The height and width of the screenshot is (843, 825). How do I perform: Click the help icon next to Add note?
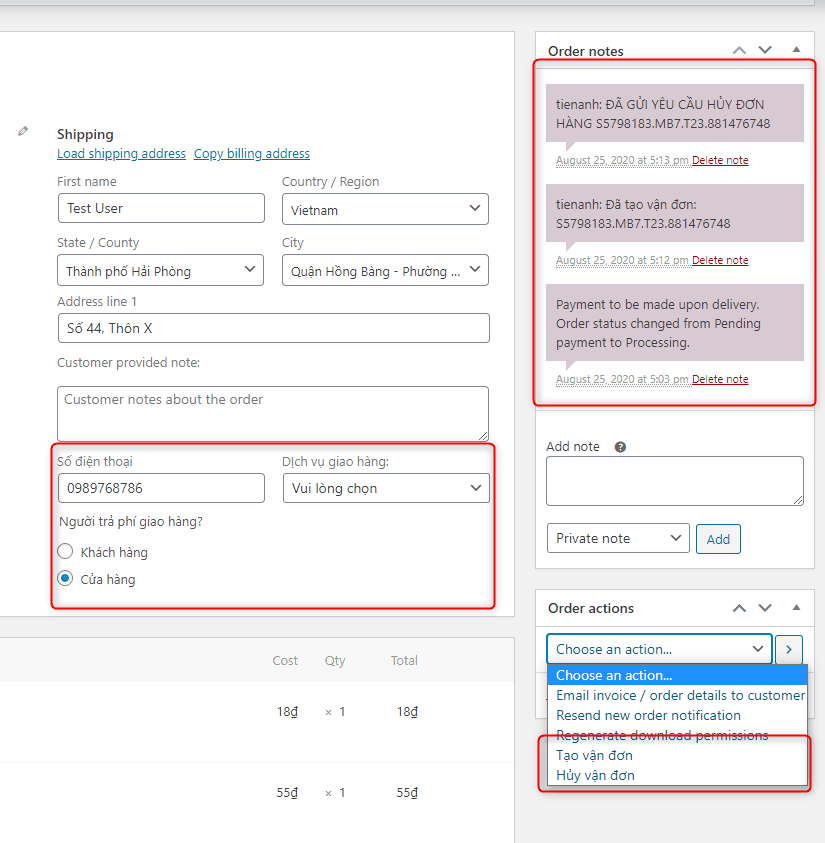pos(620,447)
